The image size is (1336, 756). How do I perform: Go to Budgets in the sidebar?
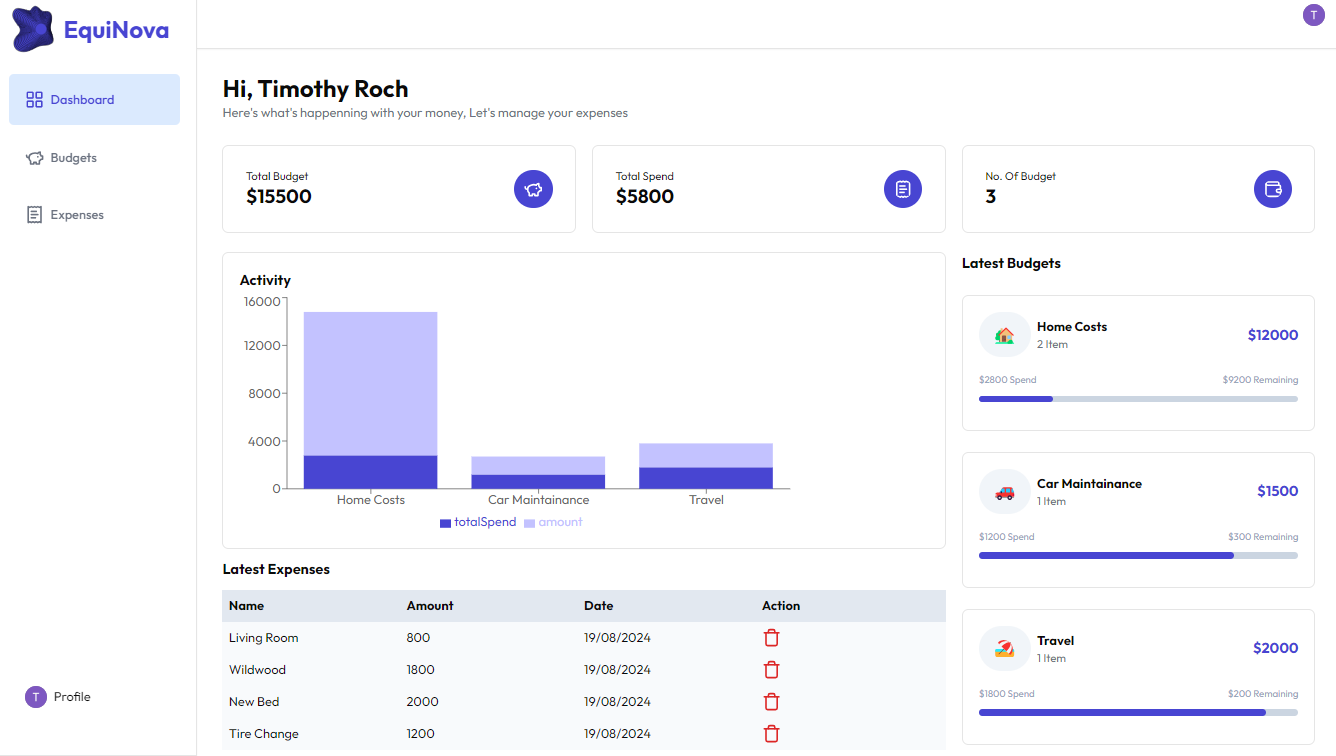(73, 158)
